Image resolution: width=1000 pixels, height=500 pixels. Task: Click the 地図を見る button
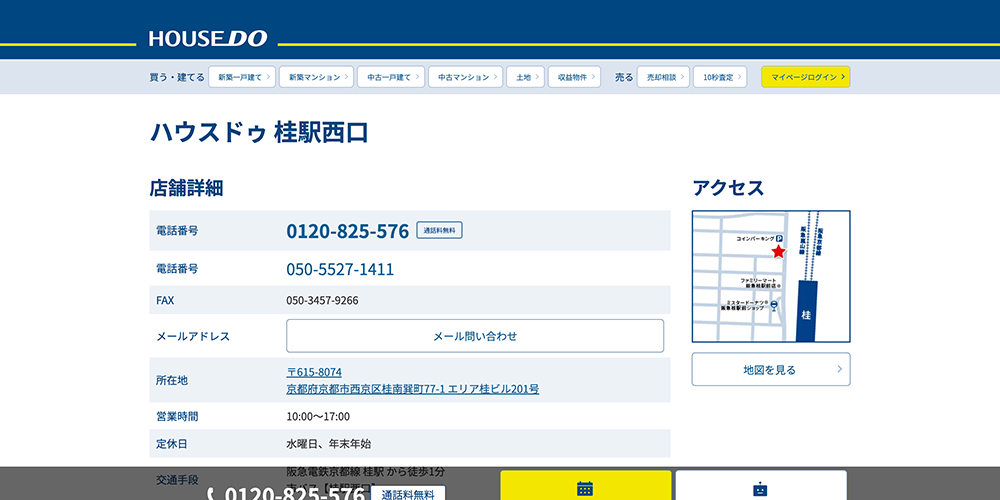[x=771, y=369]
